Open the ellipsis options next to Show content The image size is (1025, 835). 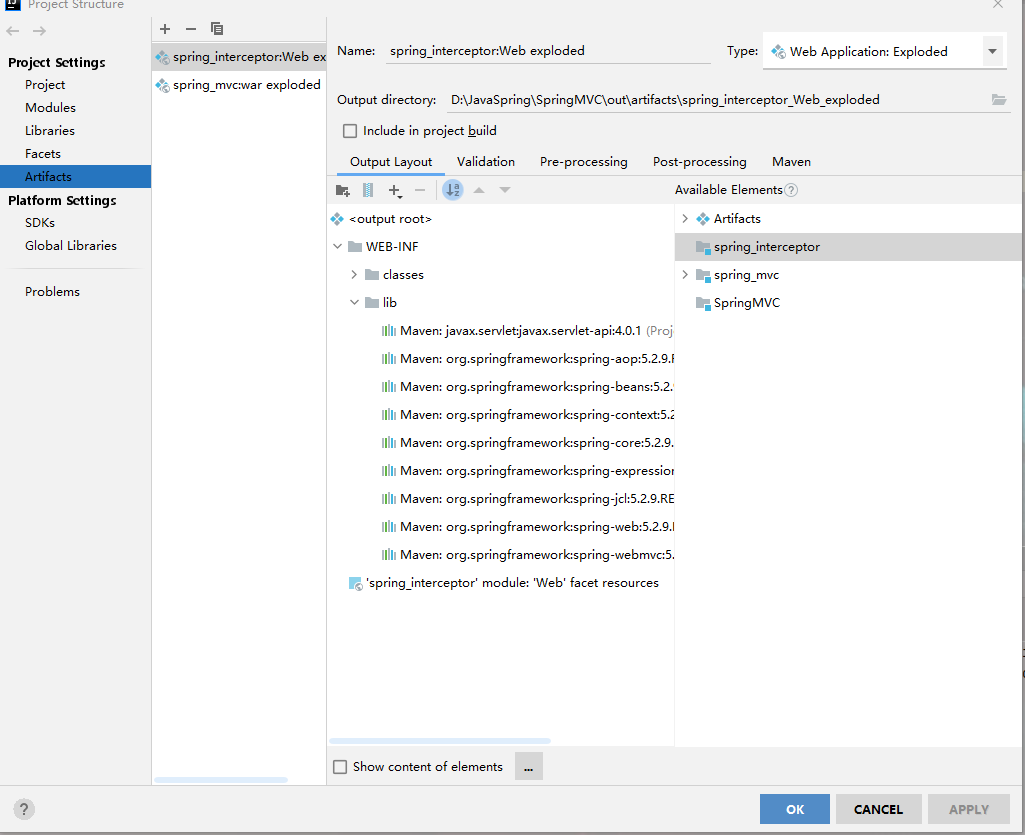[x=529, y=766]
